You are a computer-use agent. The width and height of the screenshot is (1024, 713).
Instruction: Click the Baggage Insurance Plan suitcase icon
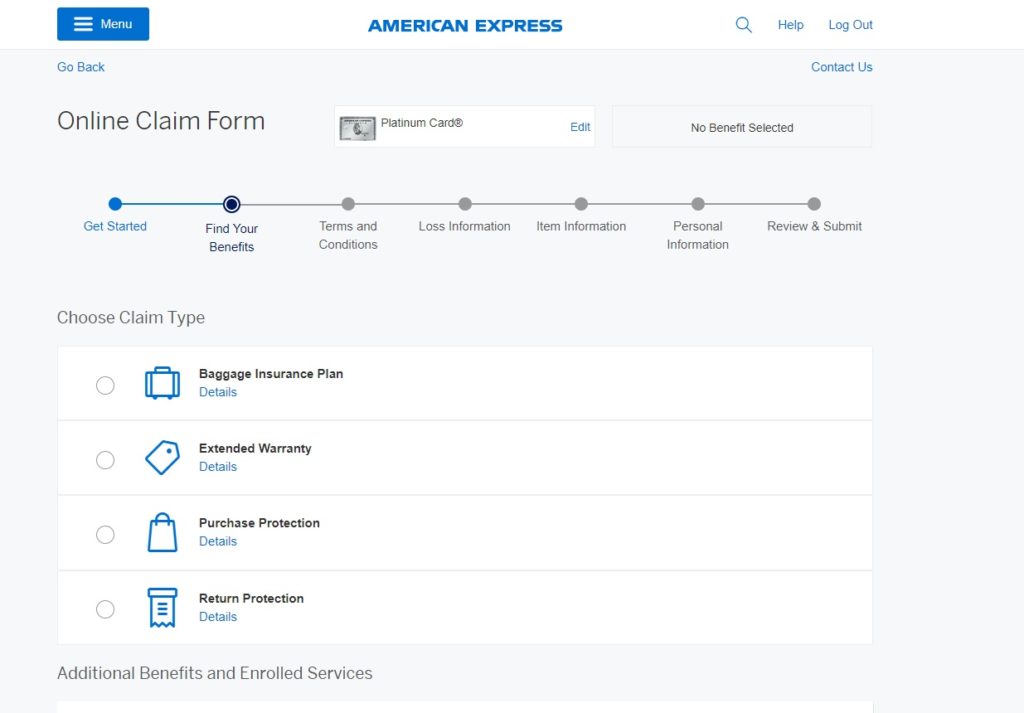(x=161, y=383)
